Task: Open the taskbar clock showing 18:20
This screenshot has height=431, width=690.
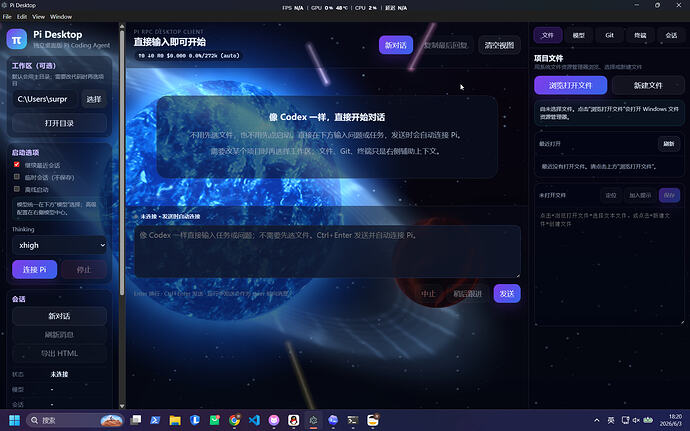Action: click(x=672, y=420)
